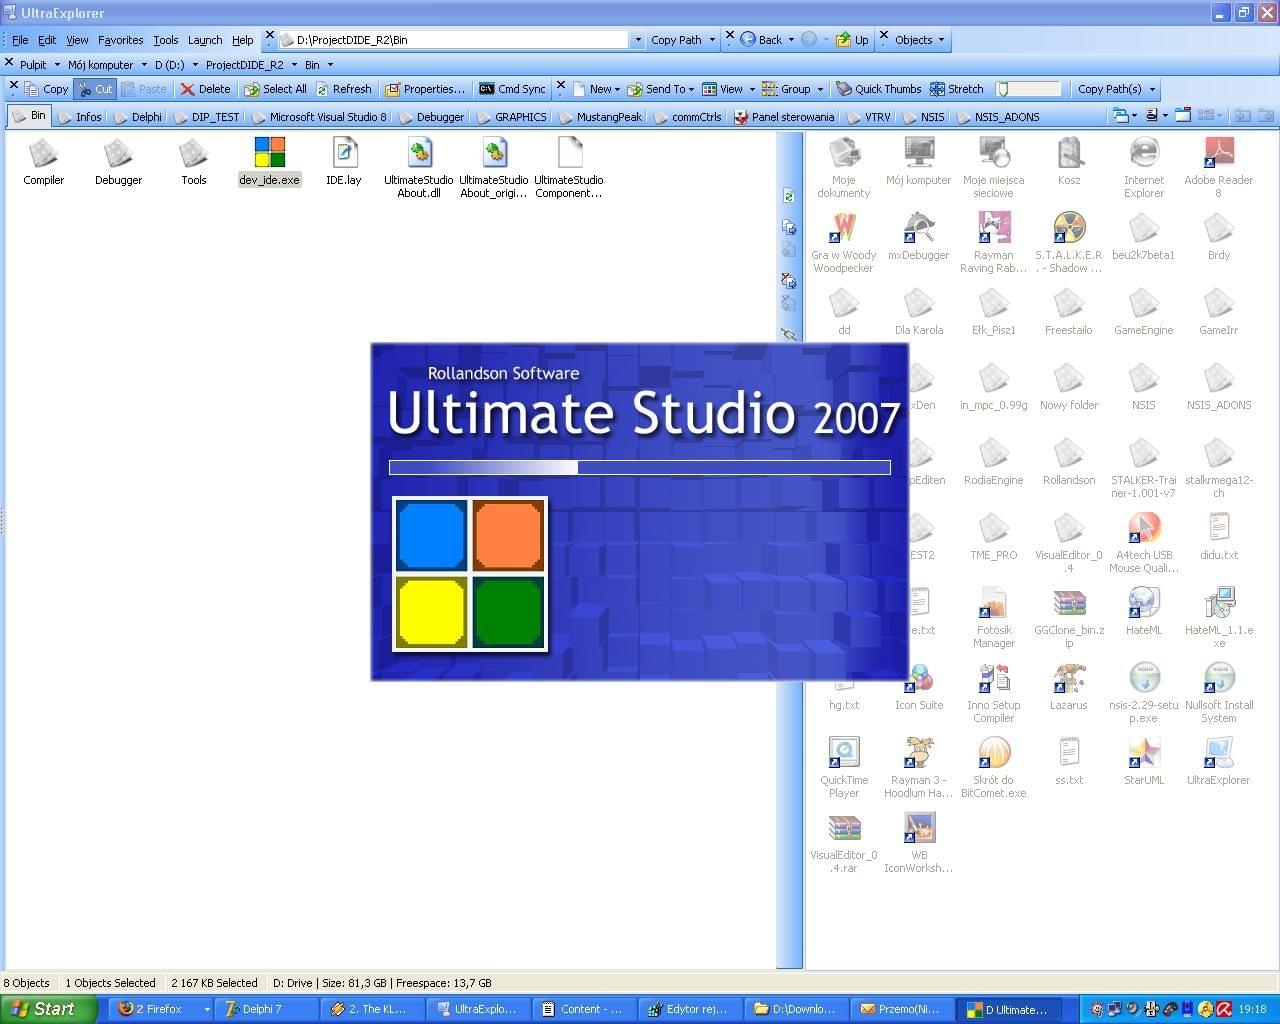Open the address path dropdown
The width and height of the screenshot is (1280, 1024).
(637, 40)
